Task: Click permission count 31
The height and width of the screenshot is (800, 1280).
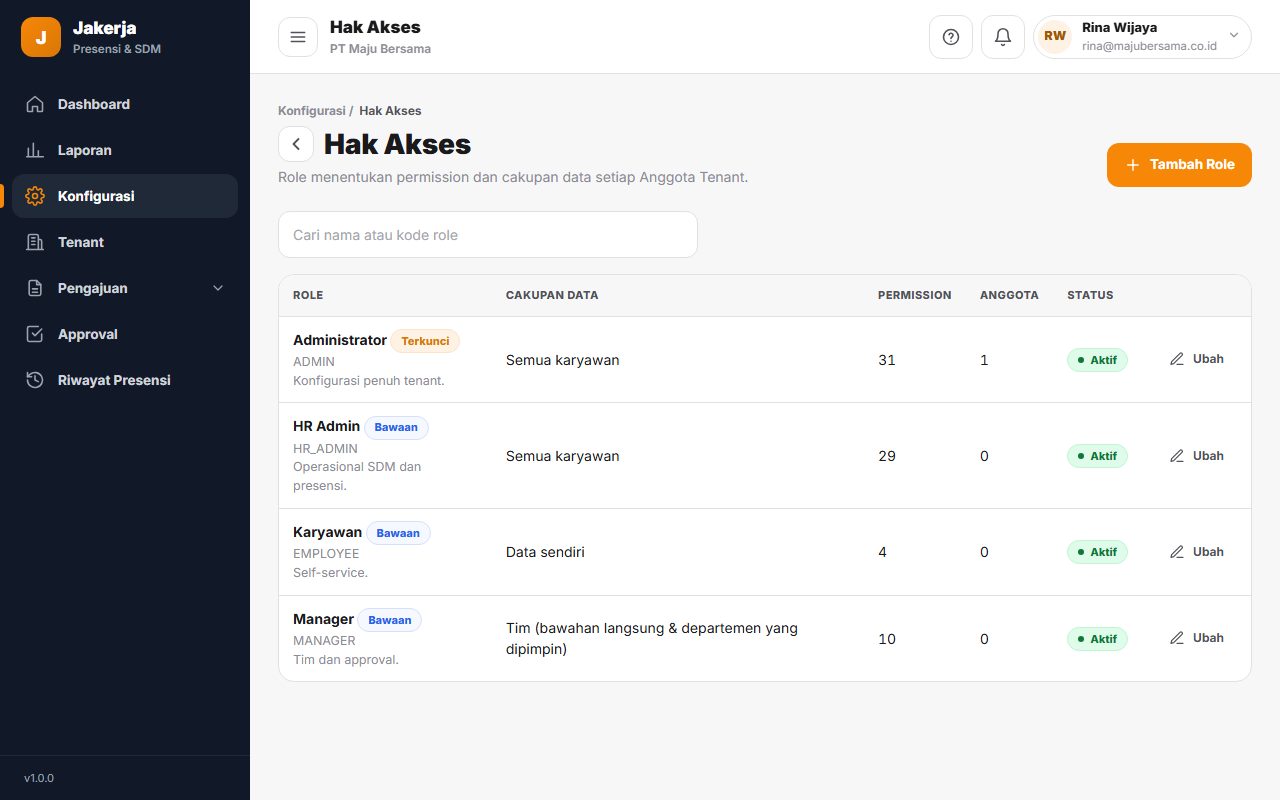Action: coord(887,360)
